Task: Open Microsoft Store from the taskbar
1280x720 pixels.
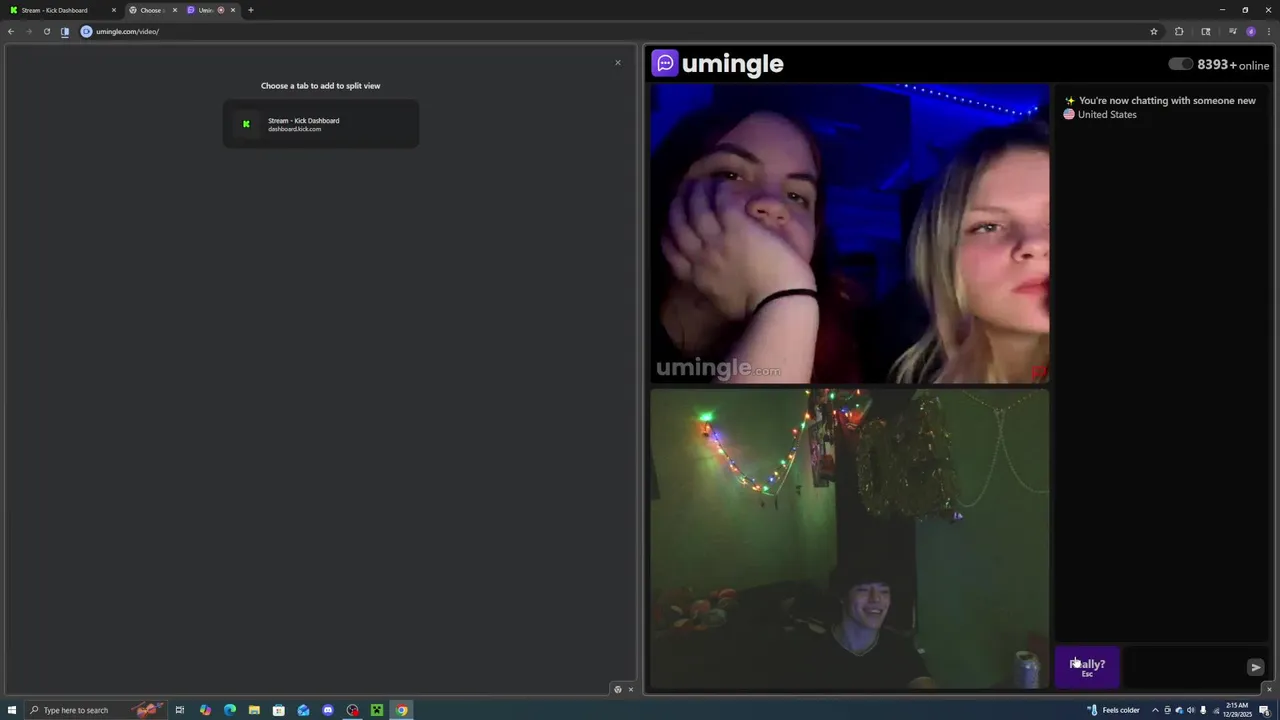Action: (279, 710)
